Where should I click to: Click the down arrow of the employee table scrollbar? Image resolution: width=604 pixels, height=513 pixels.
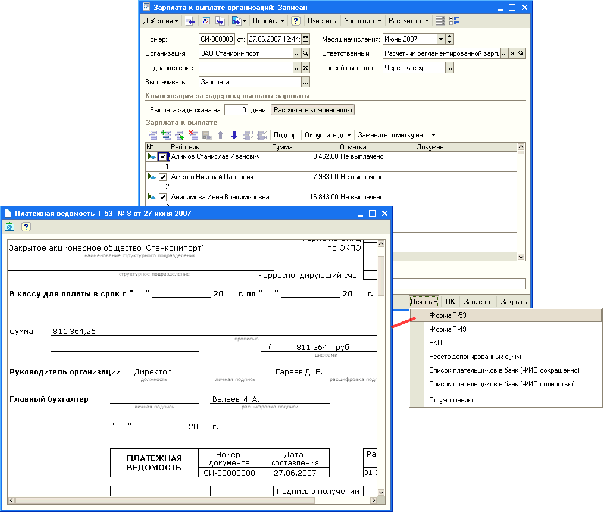click(x=521, y=257)
